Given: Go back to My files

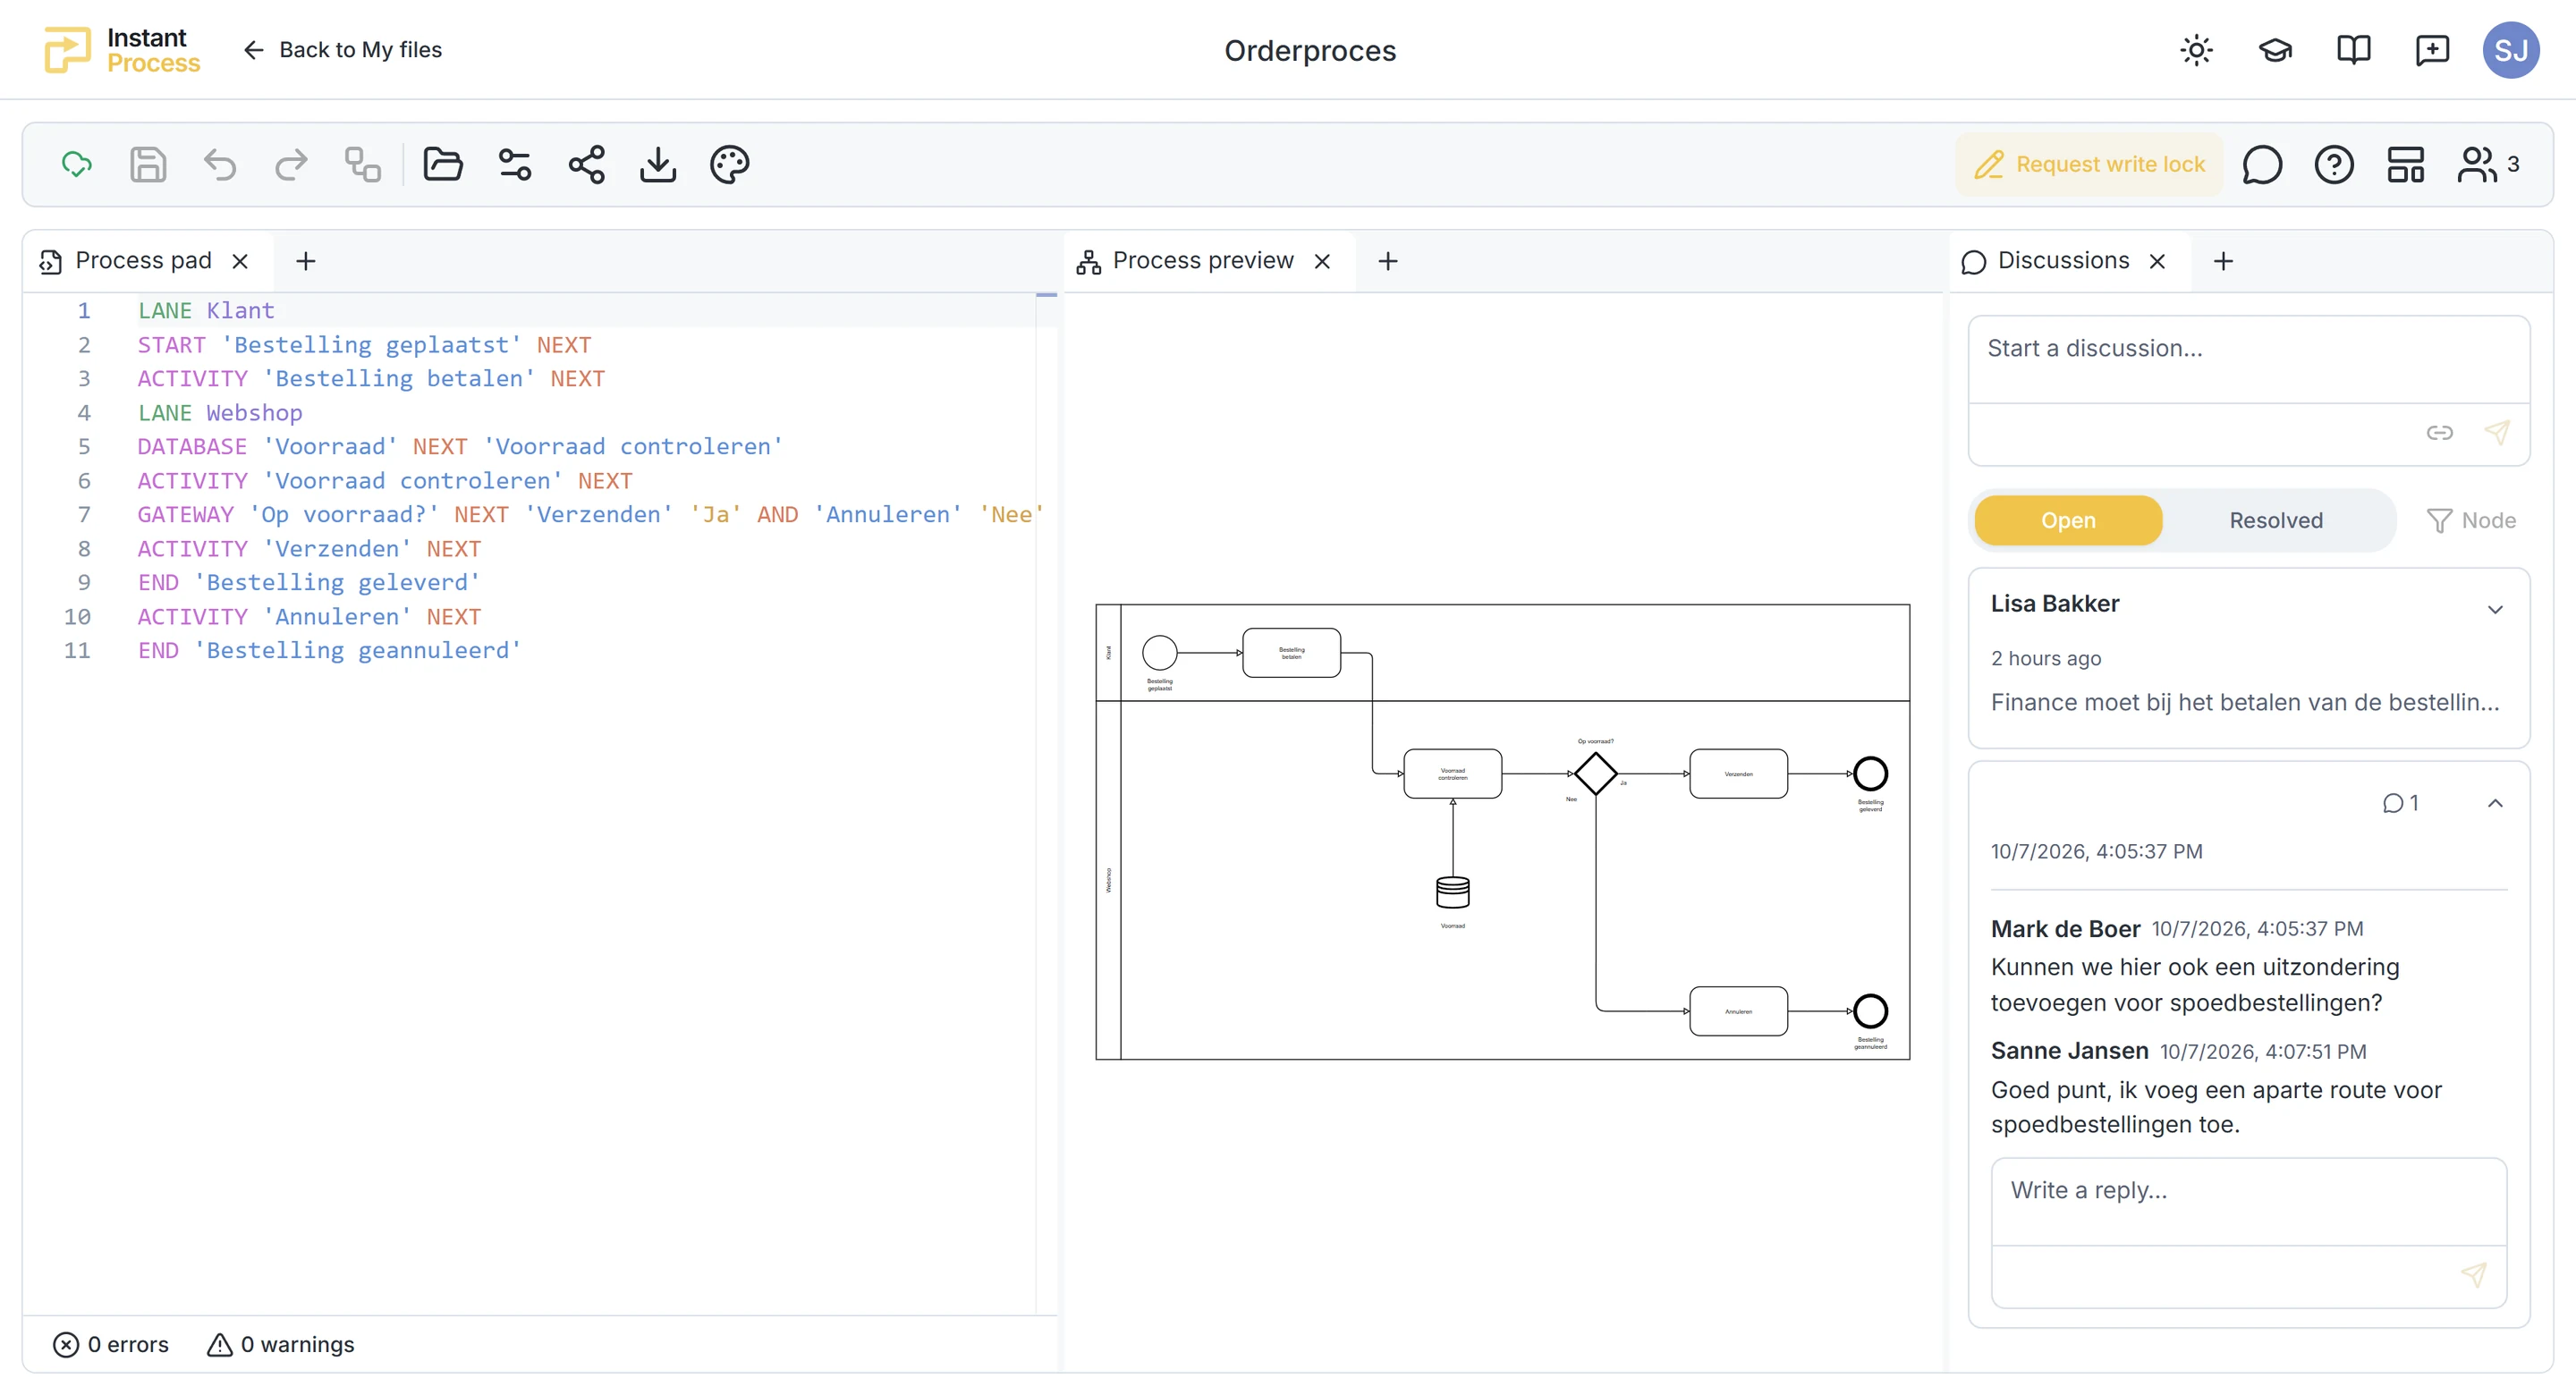Looking at the screenshot, I should click(342, 50).
